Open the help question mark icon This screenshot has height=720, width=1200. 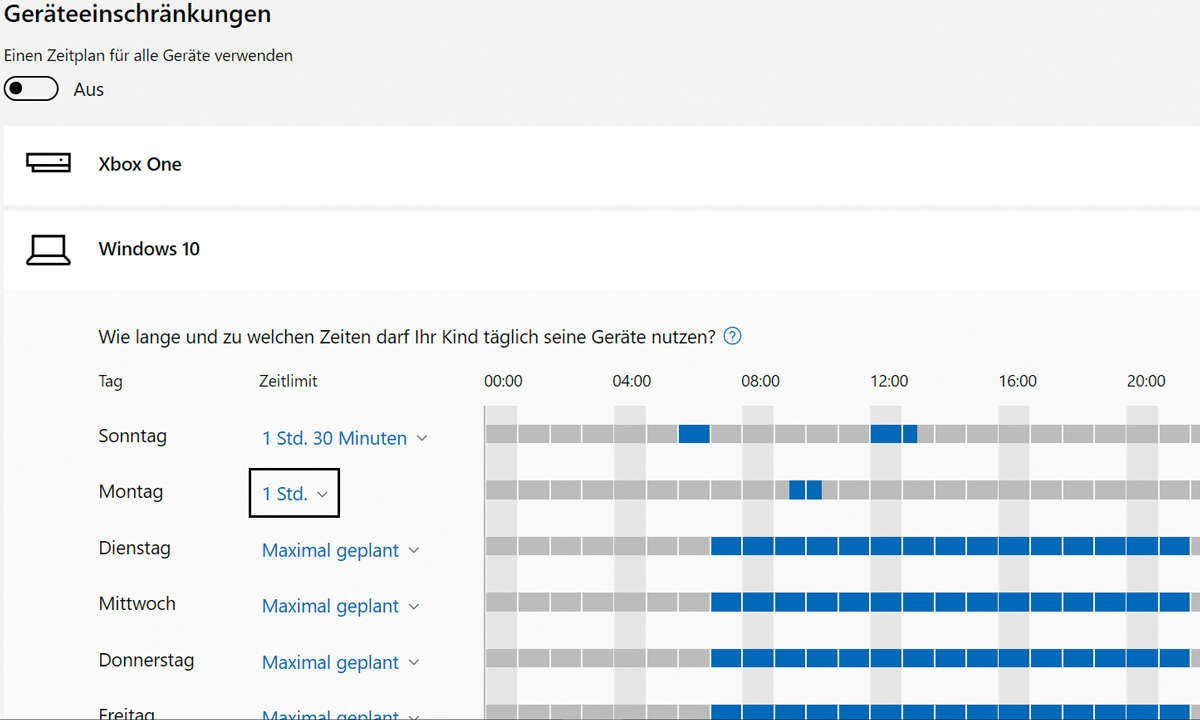tap(732, 336)
